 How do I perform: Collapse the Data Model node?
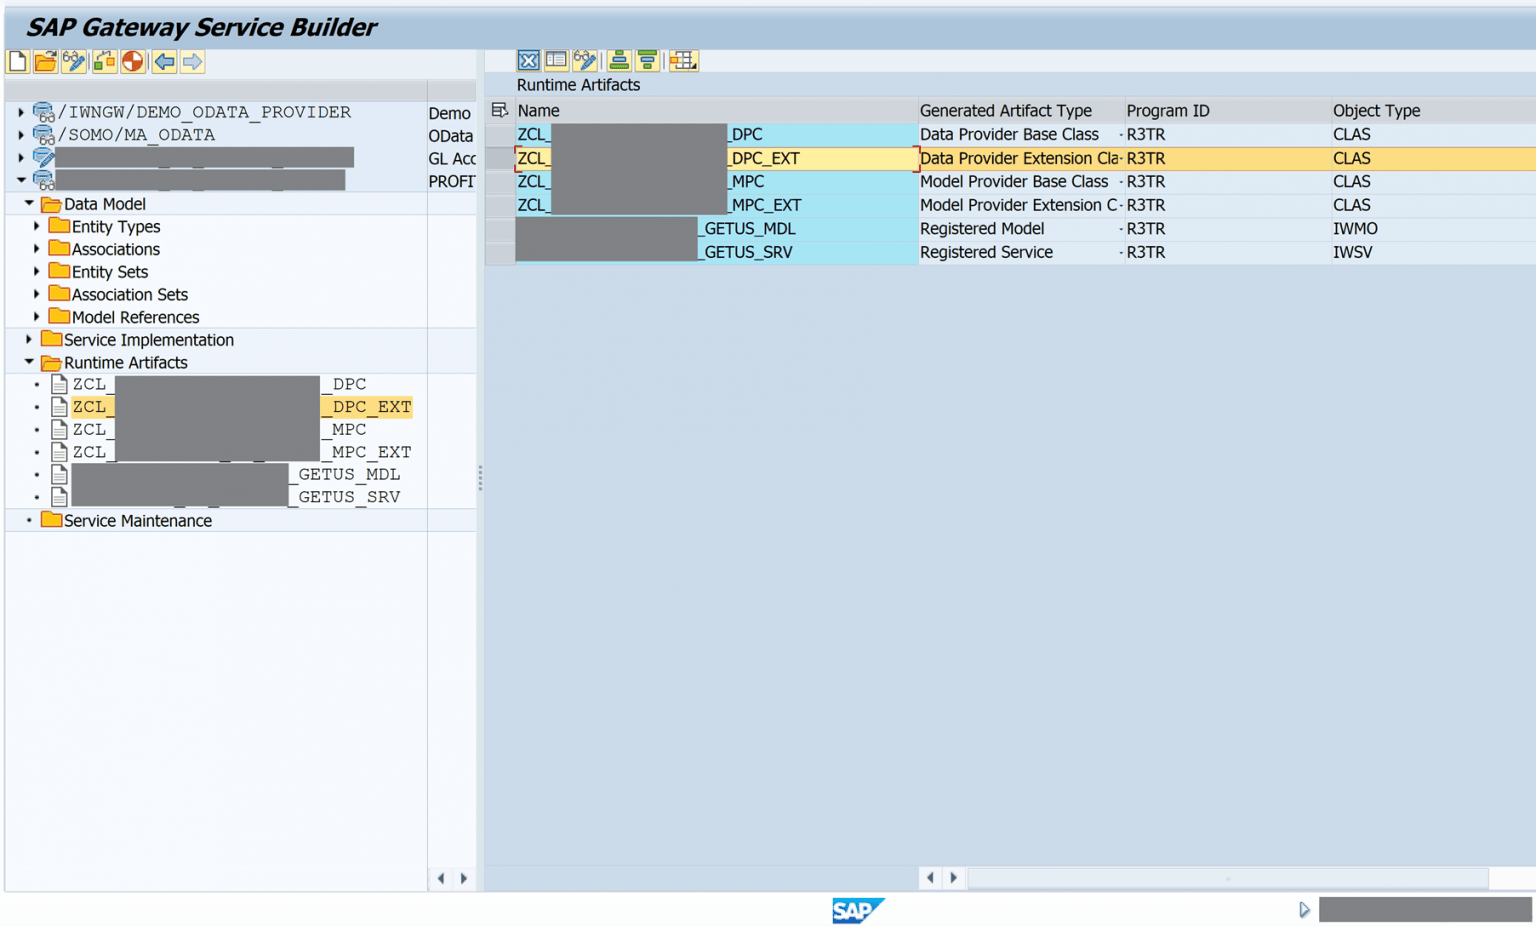(x=29, y=203)
